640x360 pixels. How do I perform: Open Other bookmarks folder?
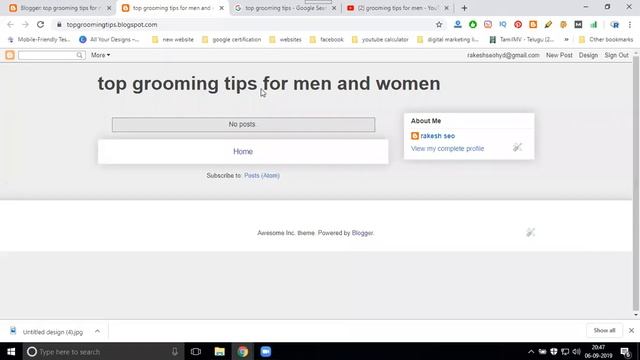pos(606,40)
